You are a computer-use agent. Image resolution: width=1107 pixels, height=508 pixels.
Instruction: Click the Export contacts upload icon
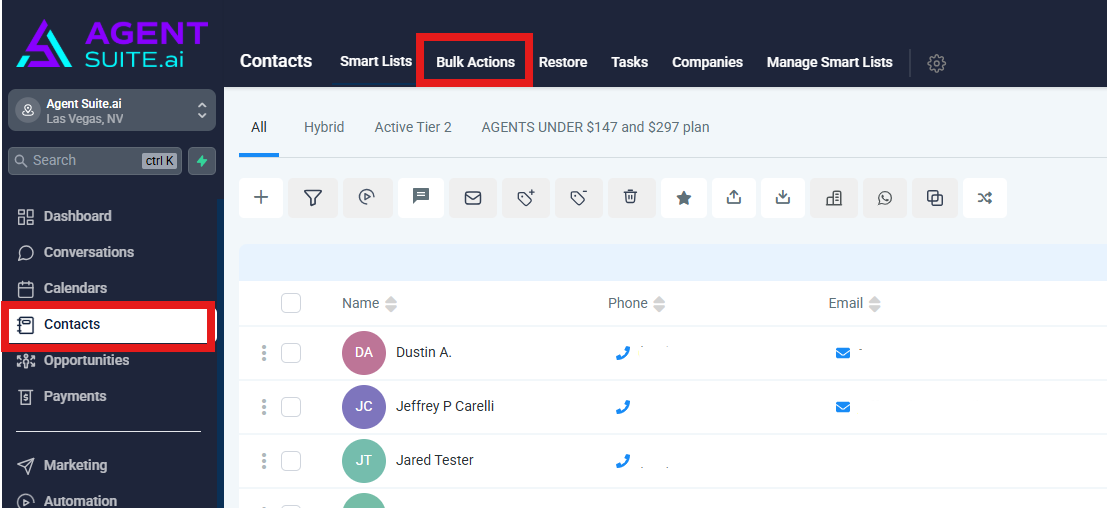coord(734,198)
